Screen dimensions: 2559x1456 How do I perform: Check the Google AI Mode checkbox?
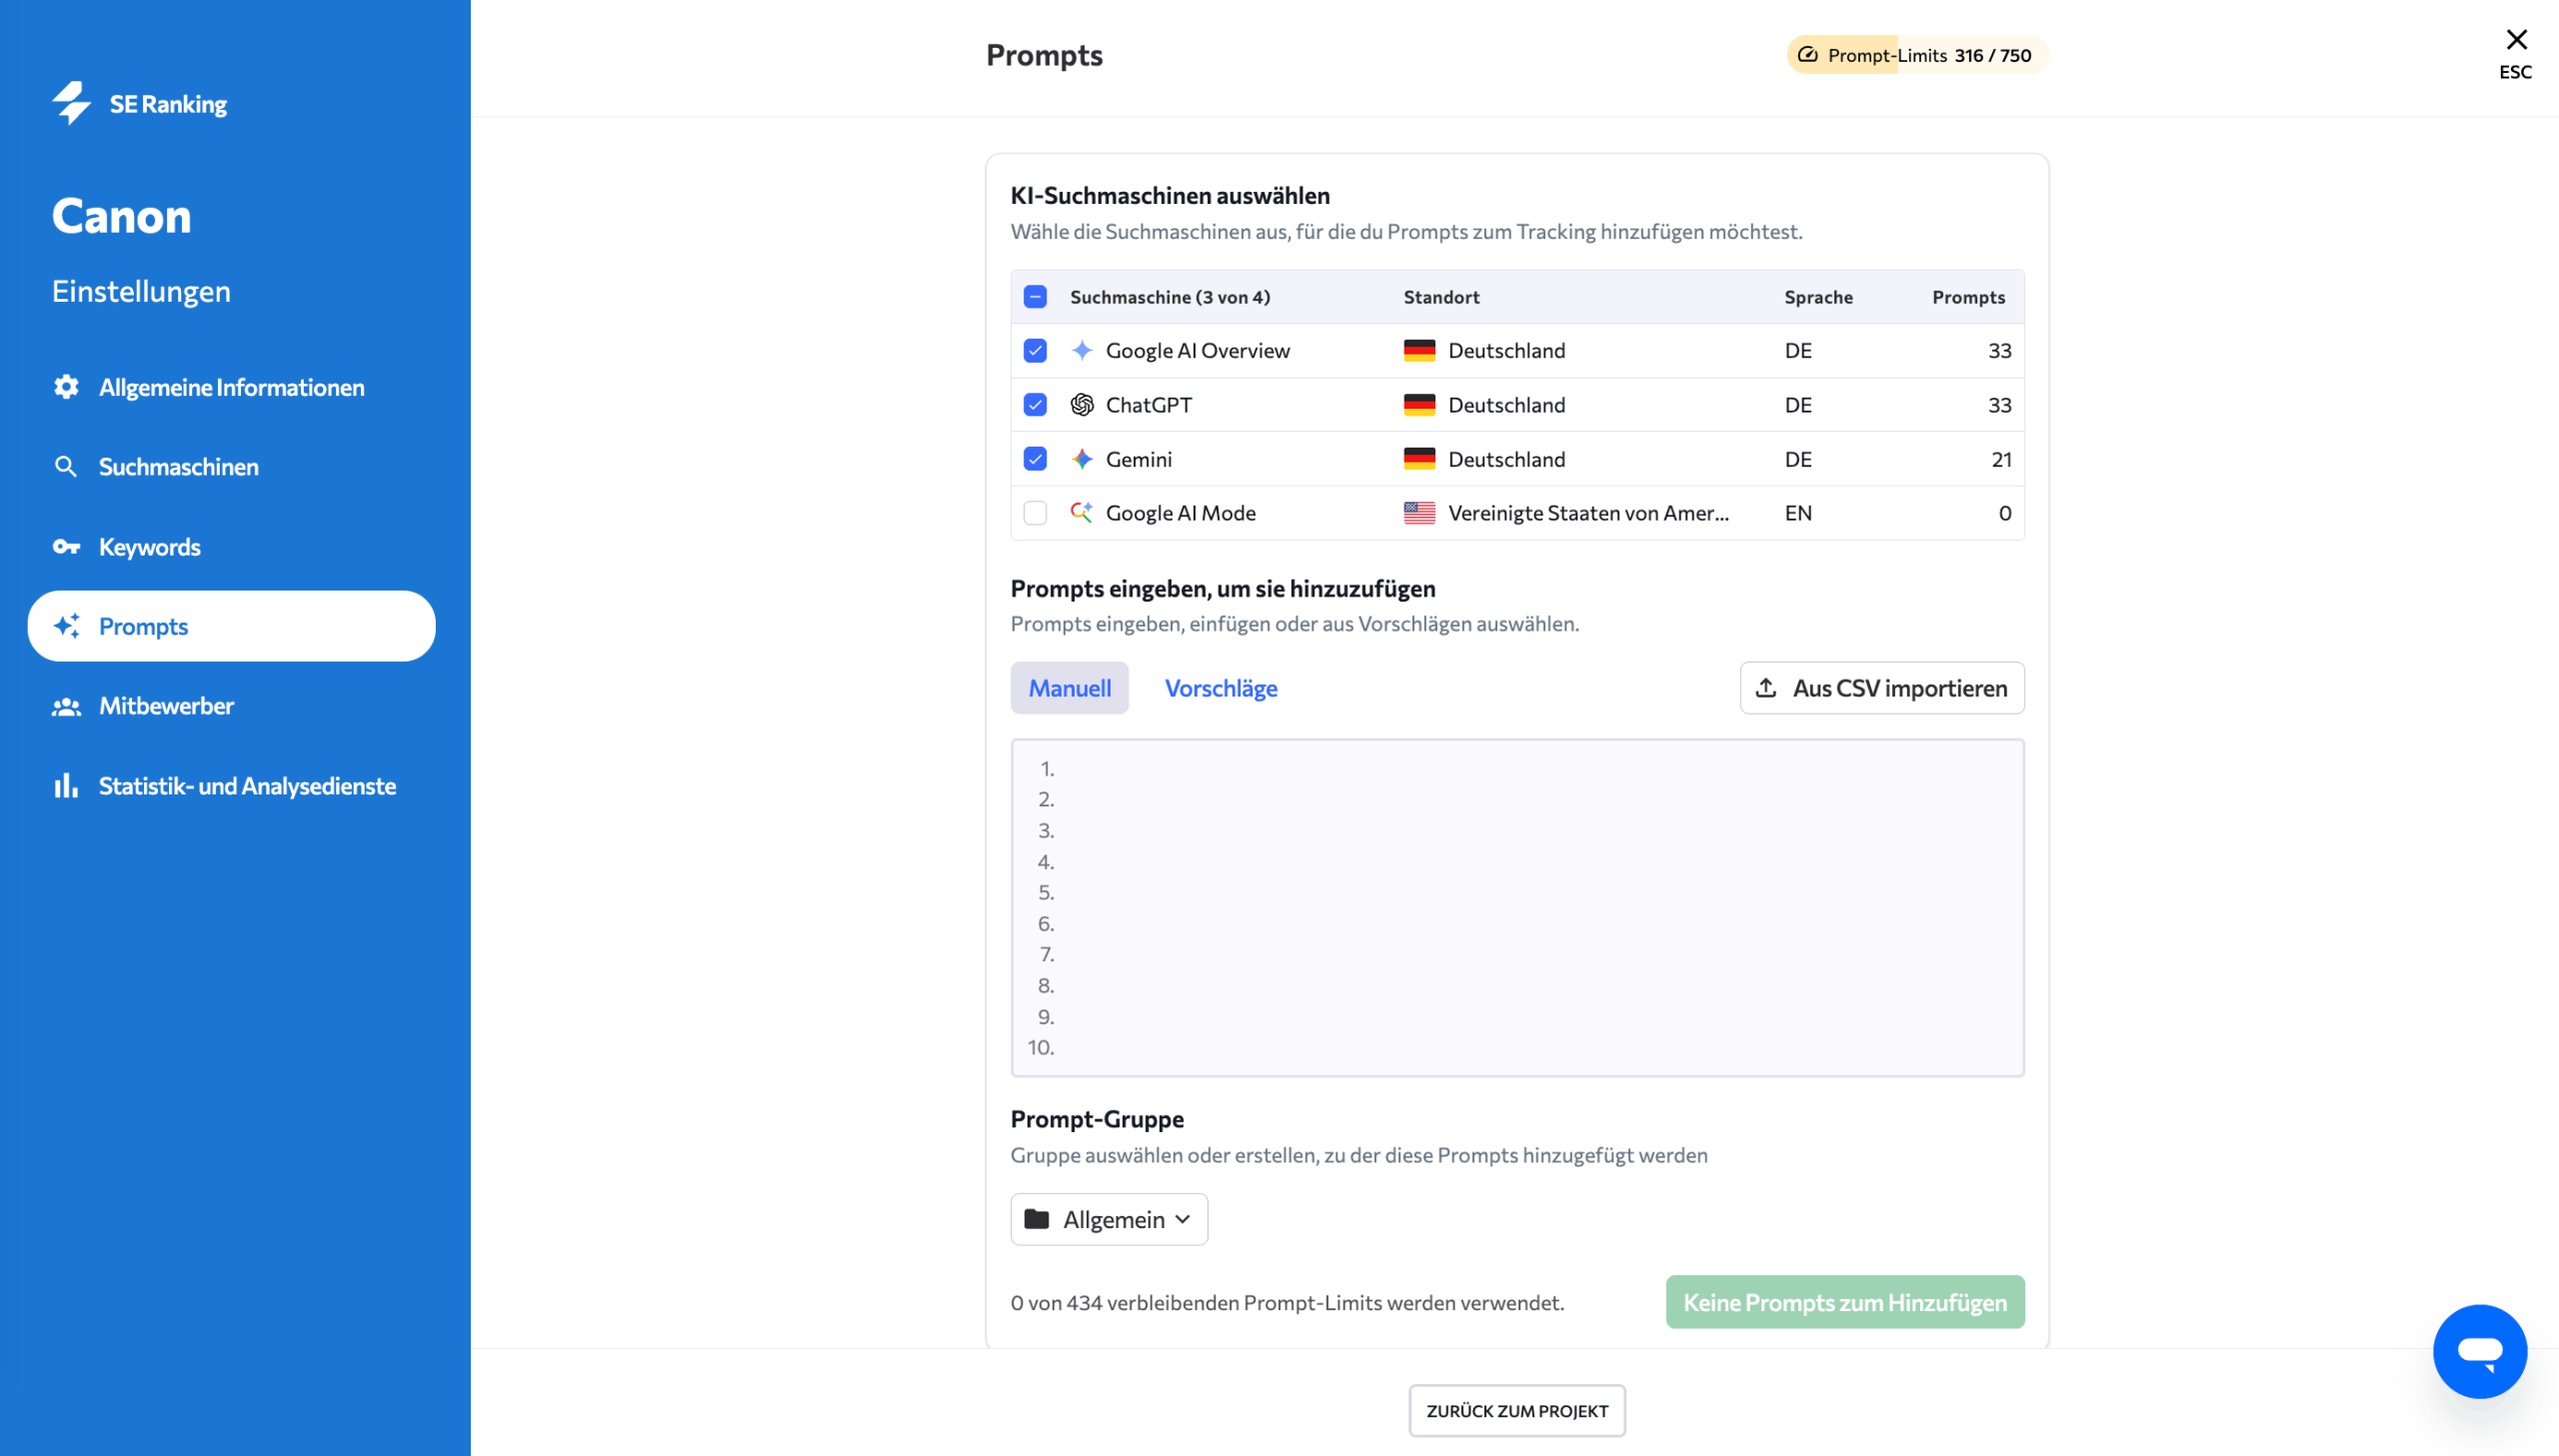click(1035, 513)
